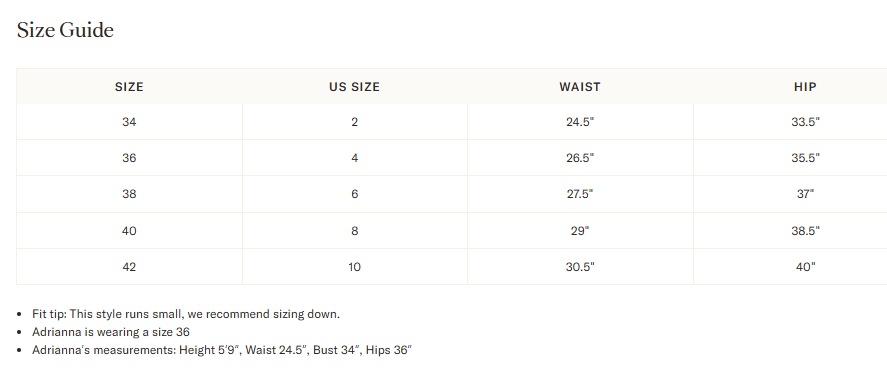This screenshot has width=887, height=378.
Task: Click 'Adrianna is wearing a size 36' text
Action: coord(111,332)
